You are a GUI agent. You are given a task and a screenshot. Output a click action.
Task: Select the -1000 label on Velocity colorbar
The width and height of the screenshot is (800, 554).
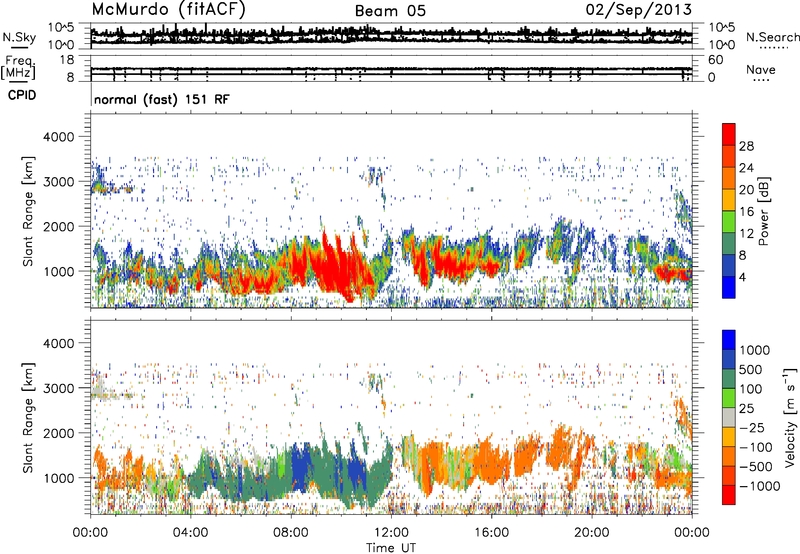[759, 486]
